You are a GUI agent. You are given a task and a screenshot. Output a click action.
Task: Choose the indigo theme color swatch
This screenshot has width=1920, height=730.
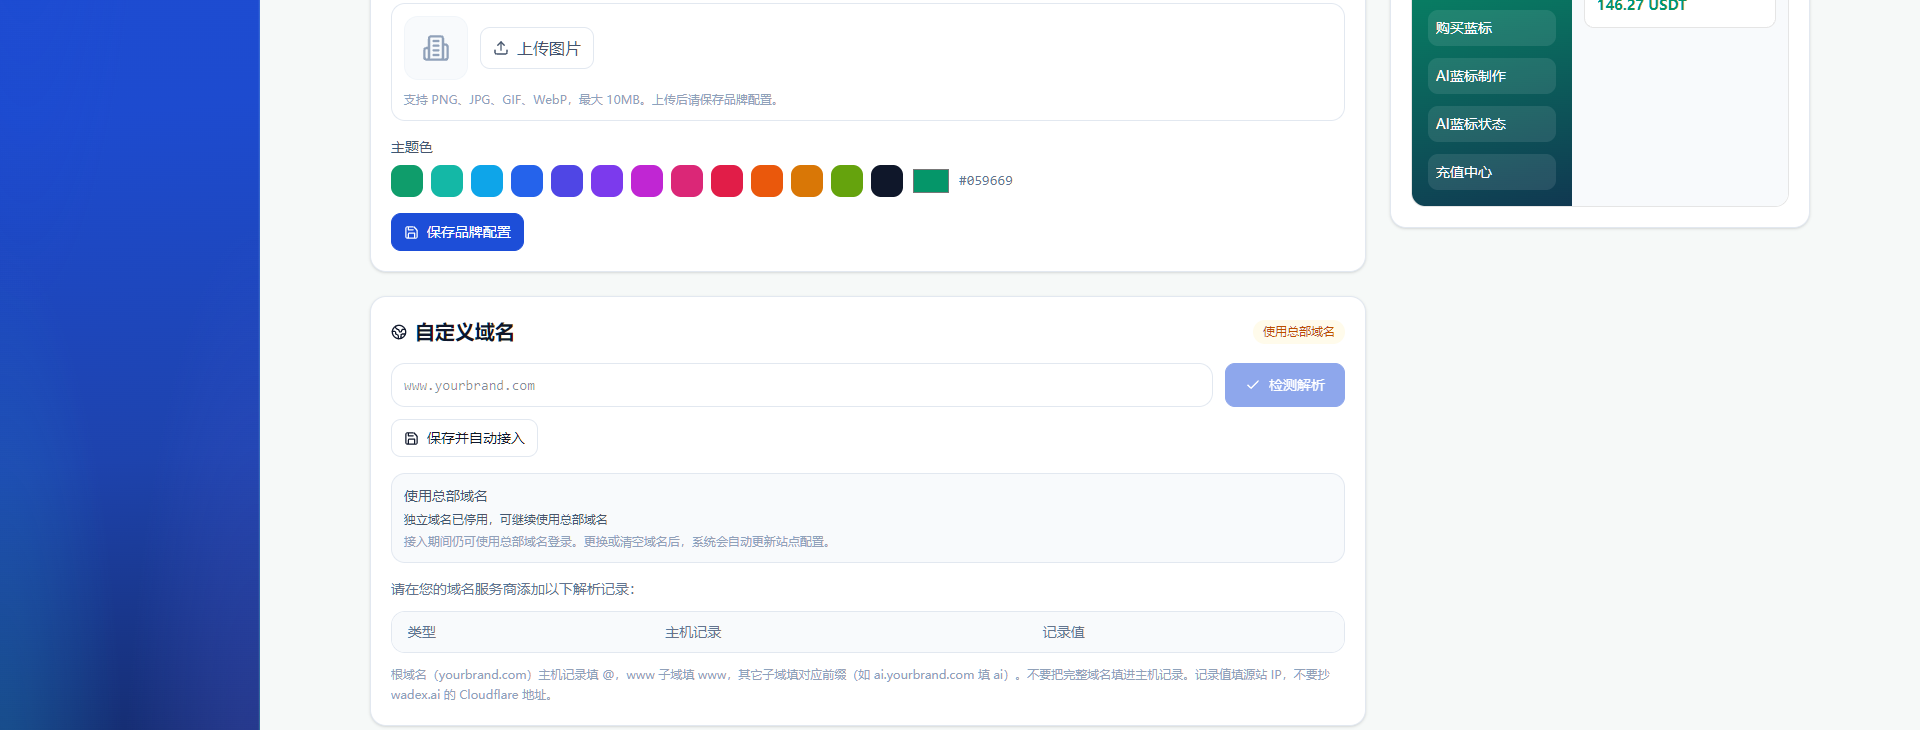pyautogui.click(x=567, y=181)
